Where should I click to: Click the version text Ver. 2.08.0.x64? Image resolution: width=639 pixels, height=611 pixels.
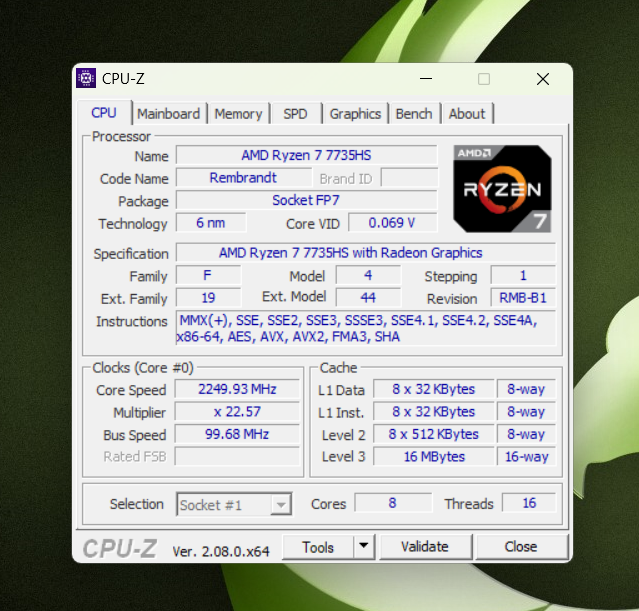(221, 551)
